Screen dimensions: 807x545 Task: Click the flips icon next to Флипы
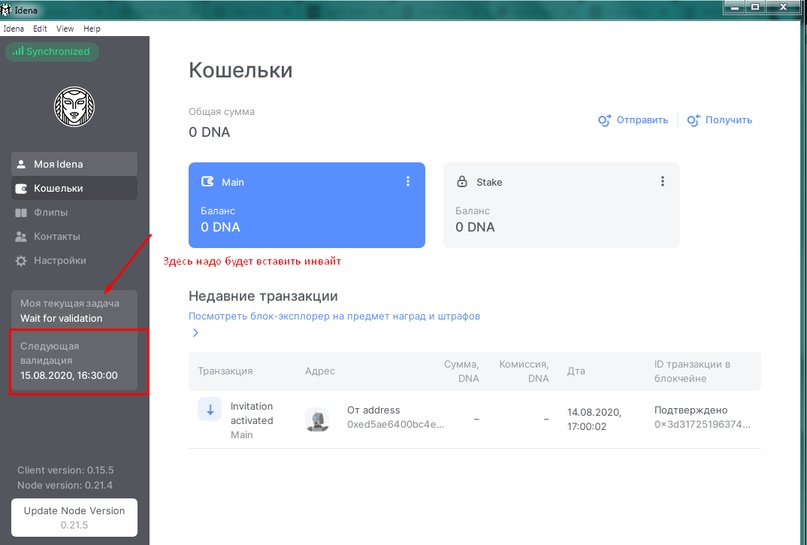21,213
